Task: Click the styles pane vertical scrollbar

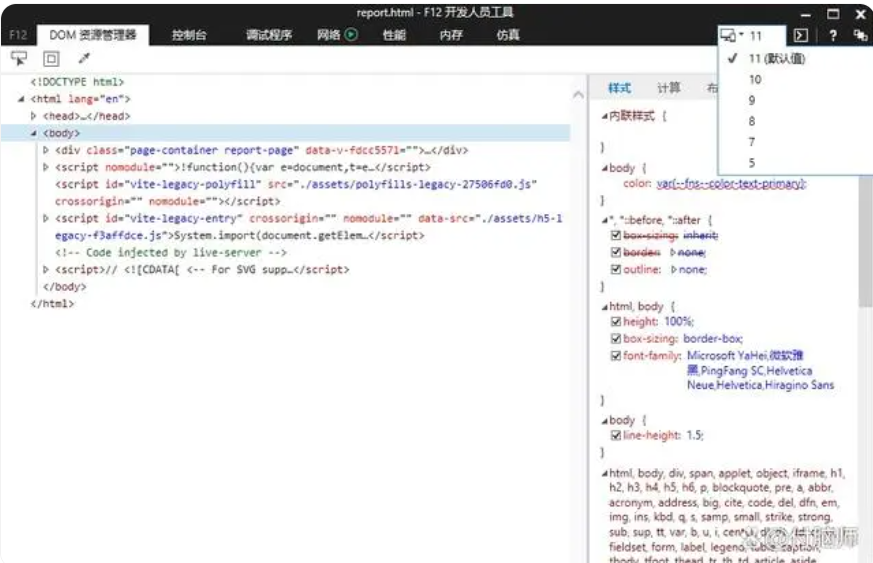Action: point(865,242)
